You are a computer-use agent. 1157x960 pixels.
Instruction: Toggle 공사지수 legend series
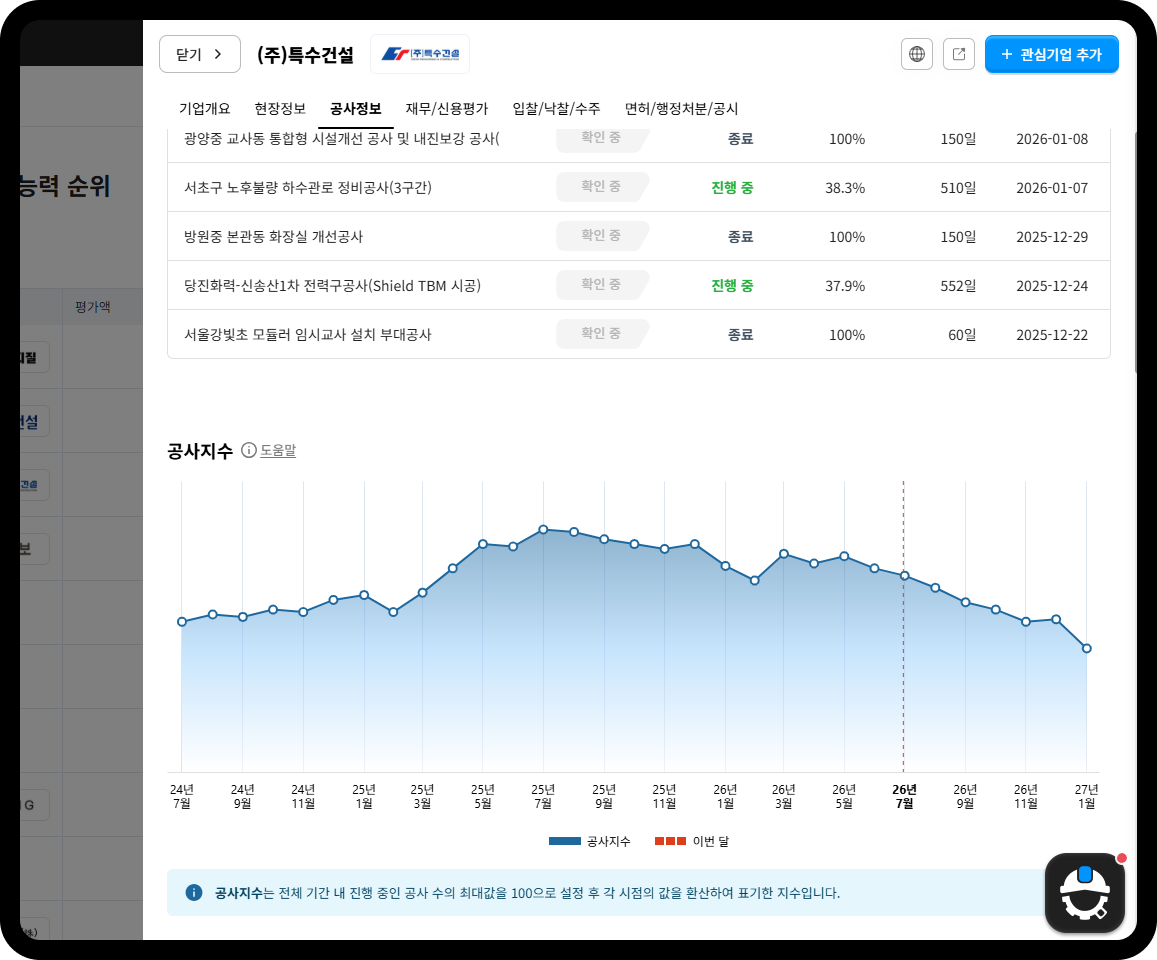590,841
